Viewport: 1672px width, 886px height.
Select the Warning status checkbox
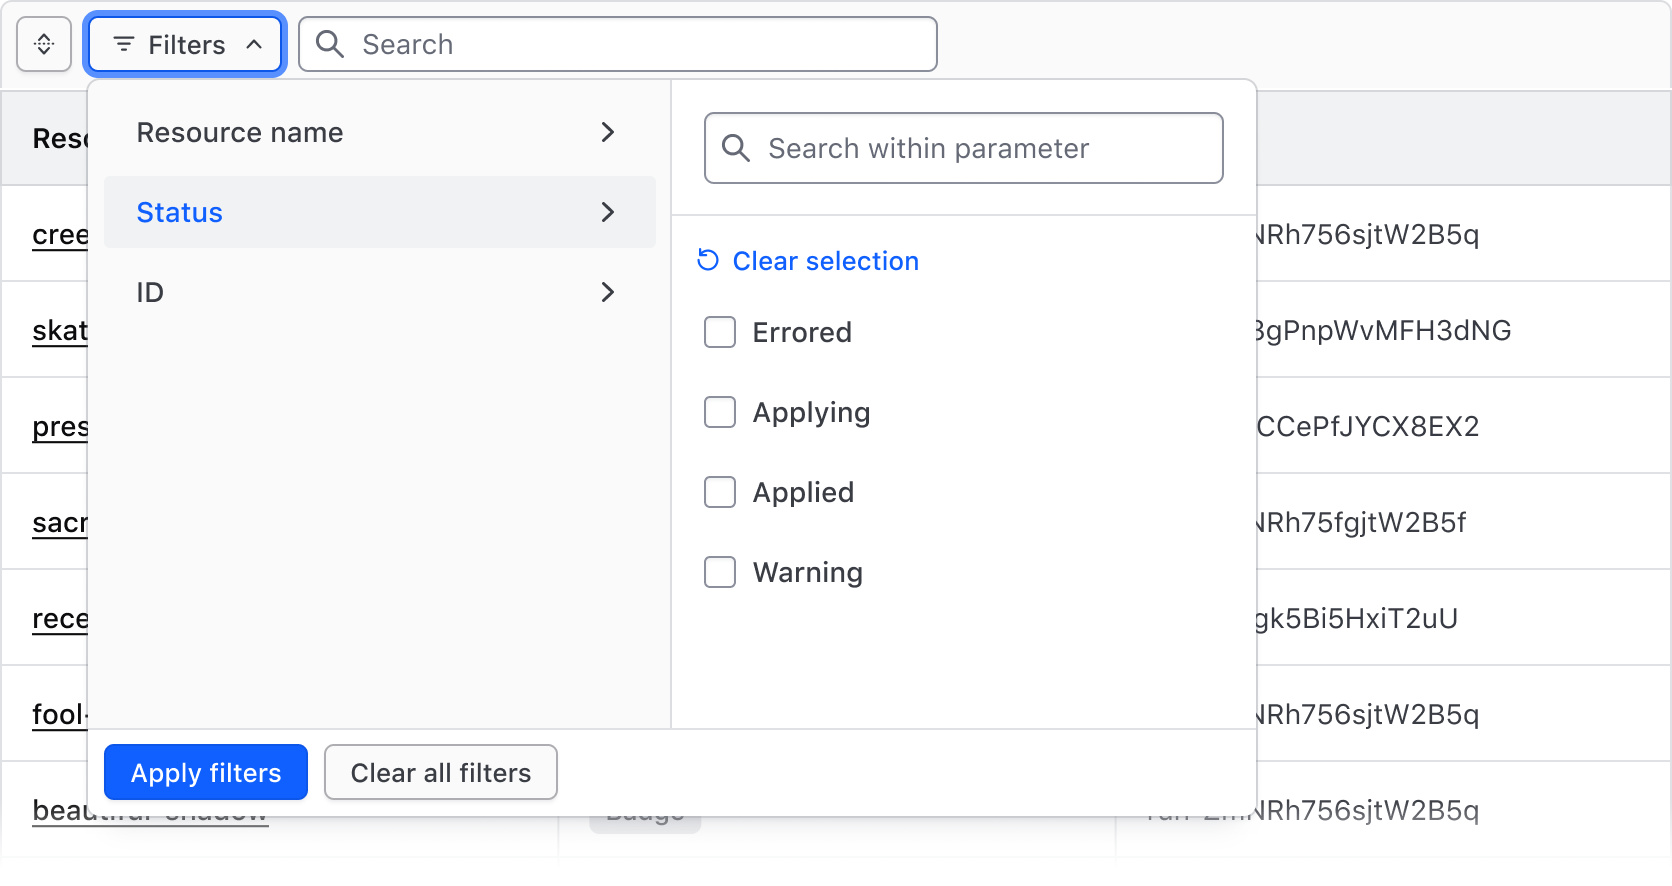[720, 572]
